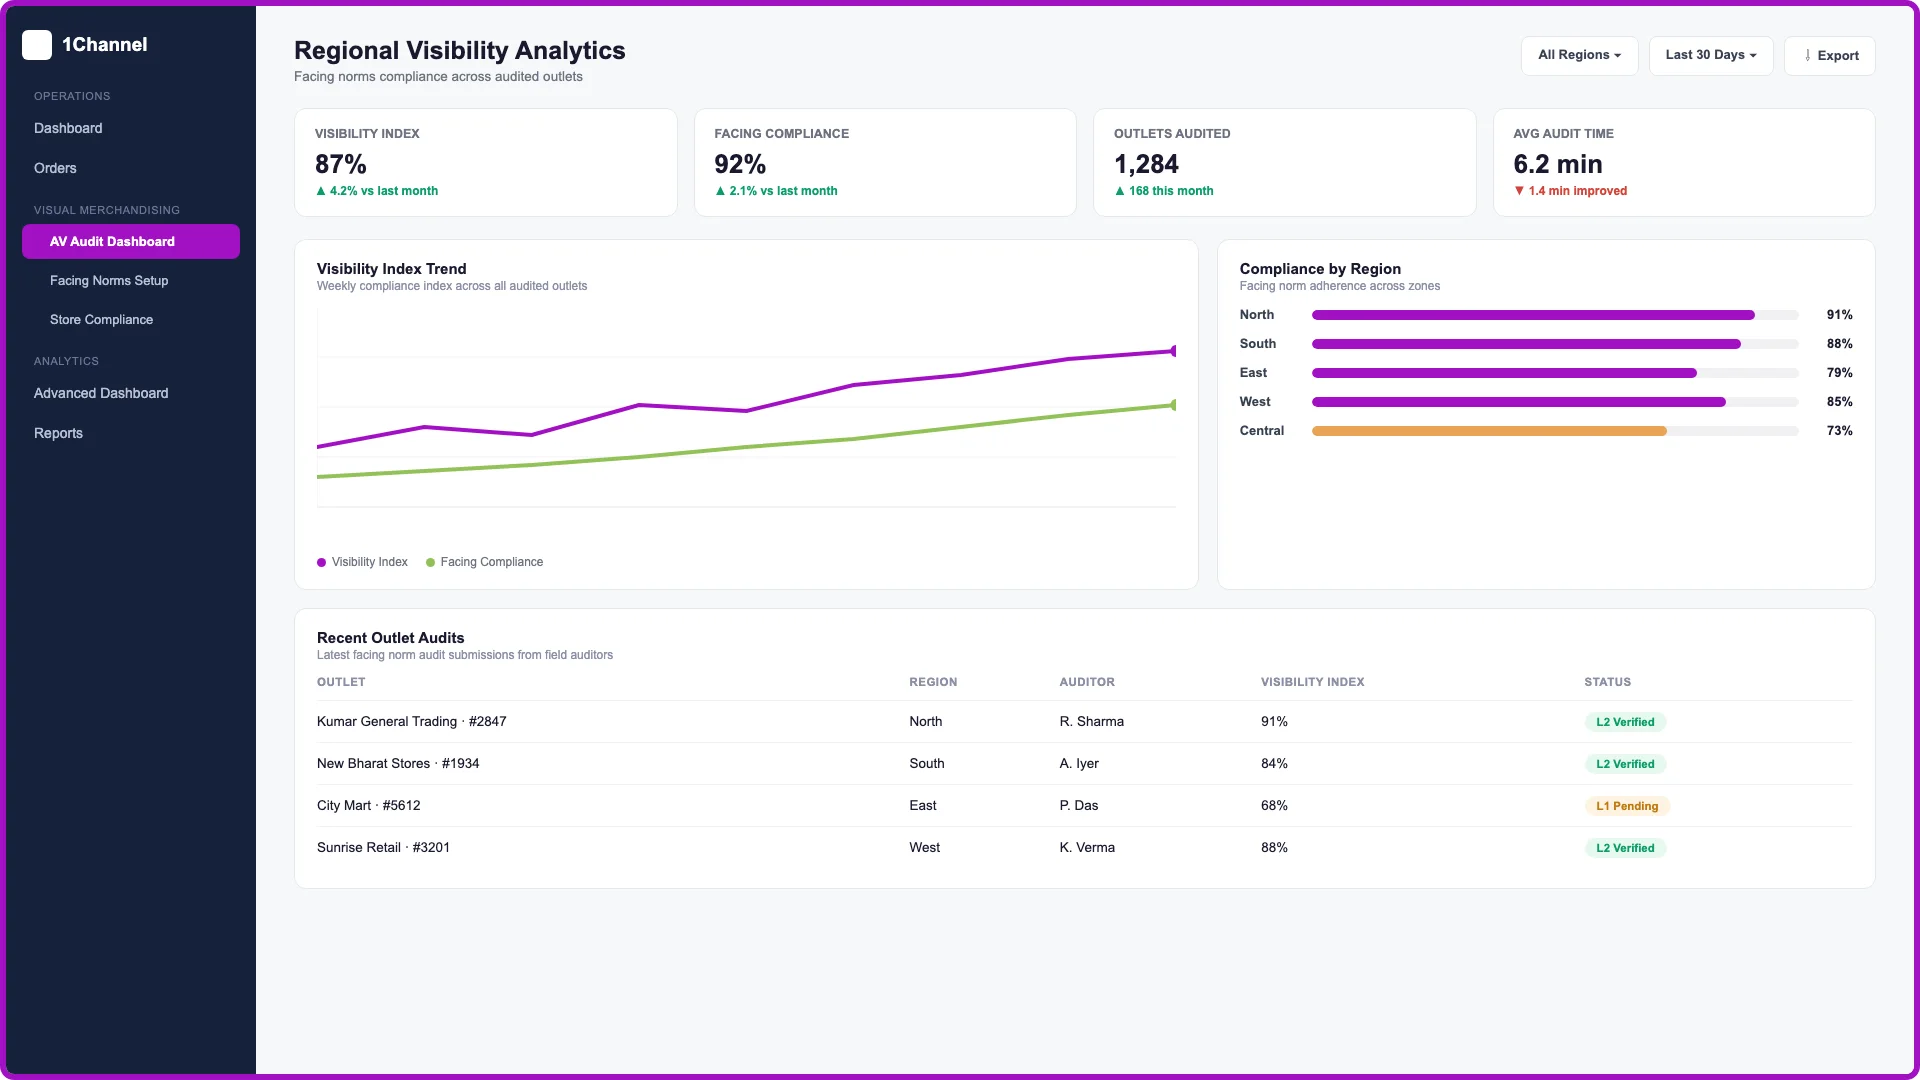The width and height of the screenshot is (1920, 1080).
Task: Expand the All Regions dropdown
Action: point(1579,55)
